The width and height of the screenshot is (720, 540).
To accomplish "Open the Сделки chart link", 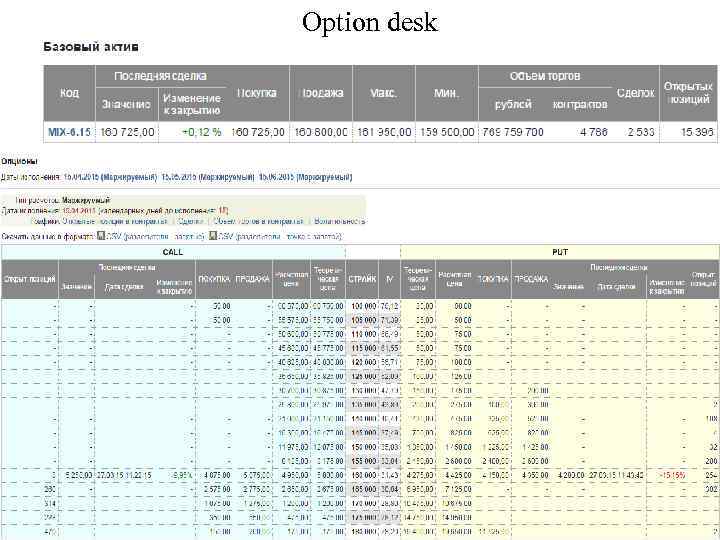I will click(191, 221).
